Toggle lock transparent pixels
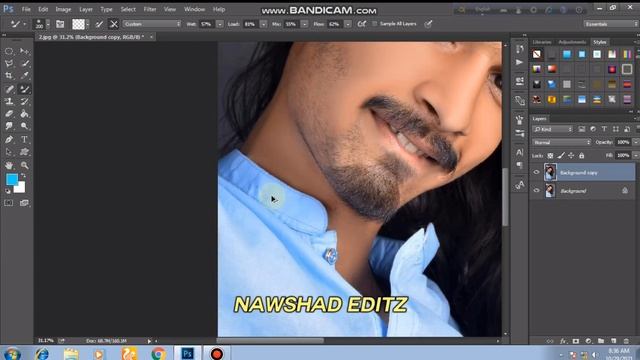 (x=550, y=156)
